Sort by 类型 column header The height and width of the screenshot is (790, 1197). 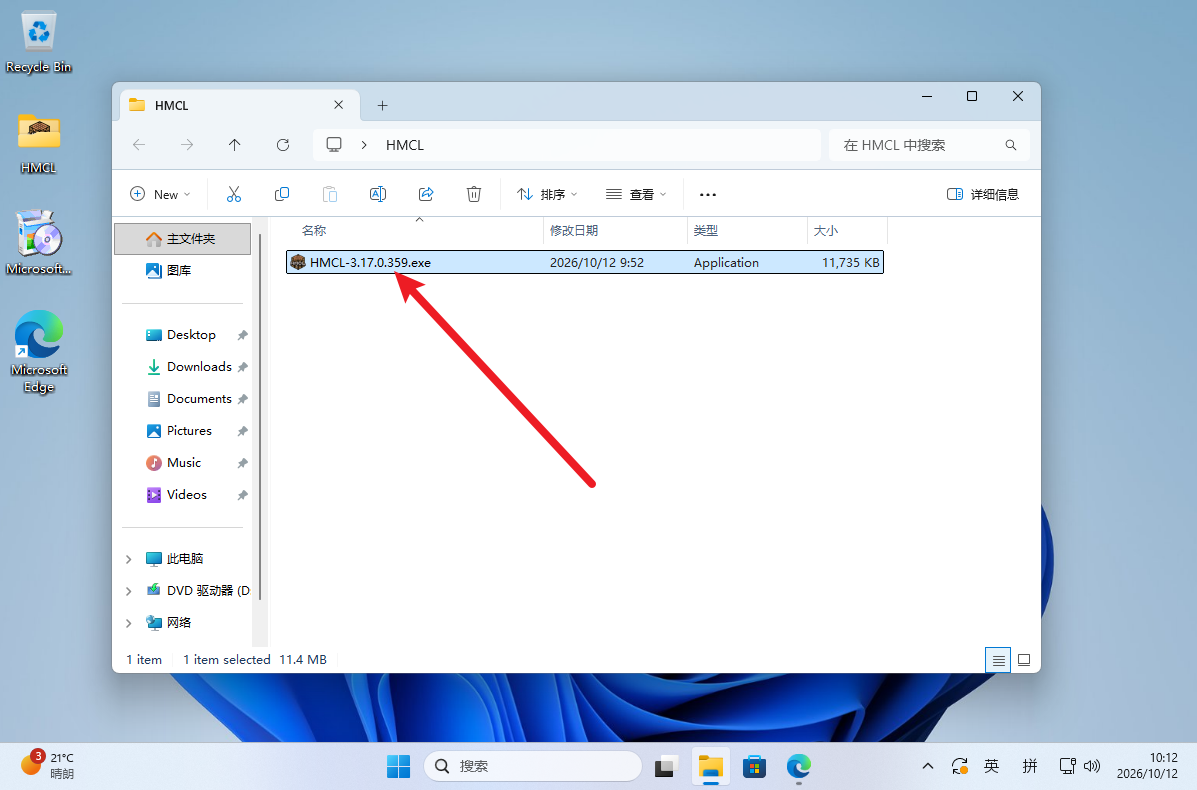[x=747, y=231]
